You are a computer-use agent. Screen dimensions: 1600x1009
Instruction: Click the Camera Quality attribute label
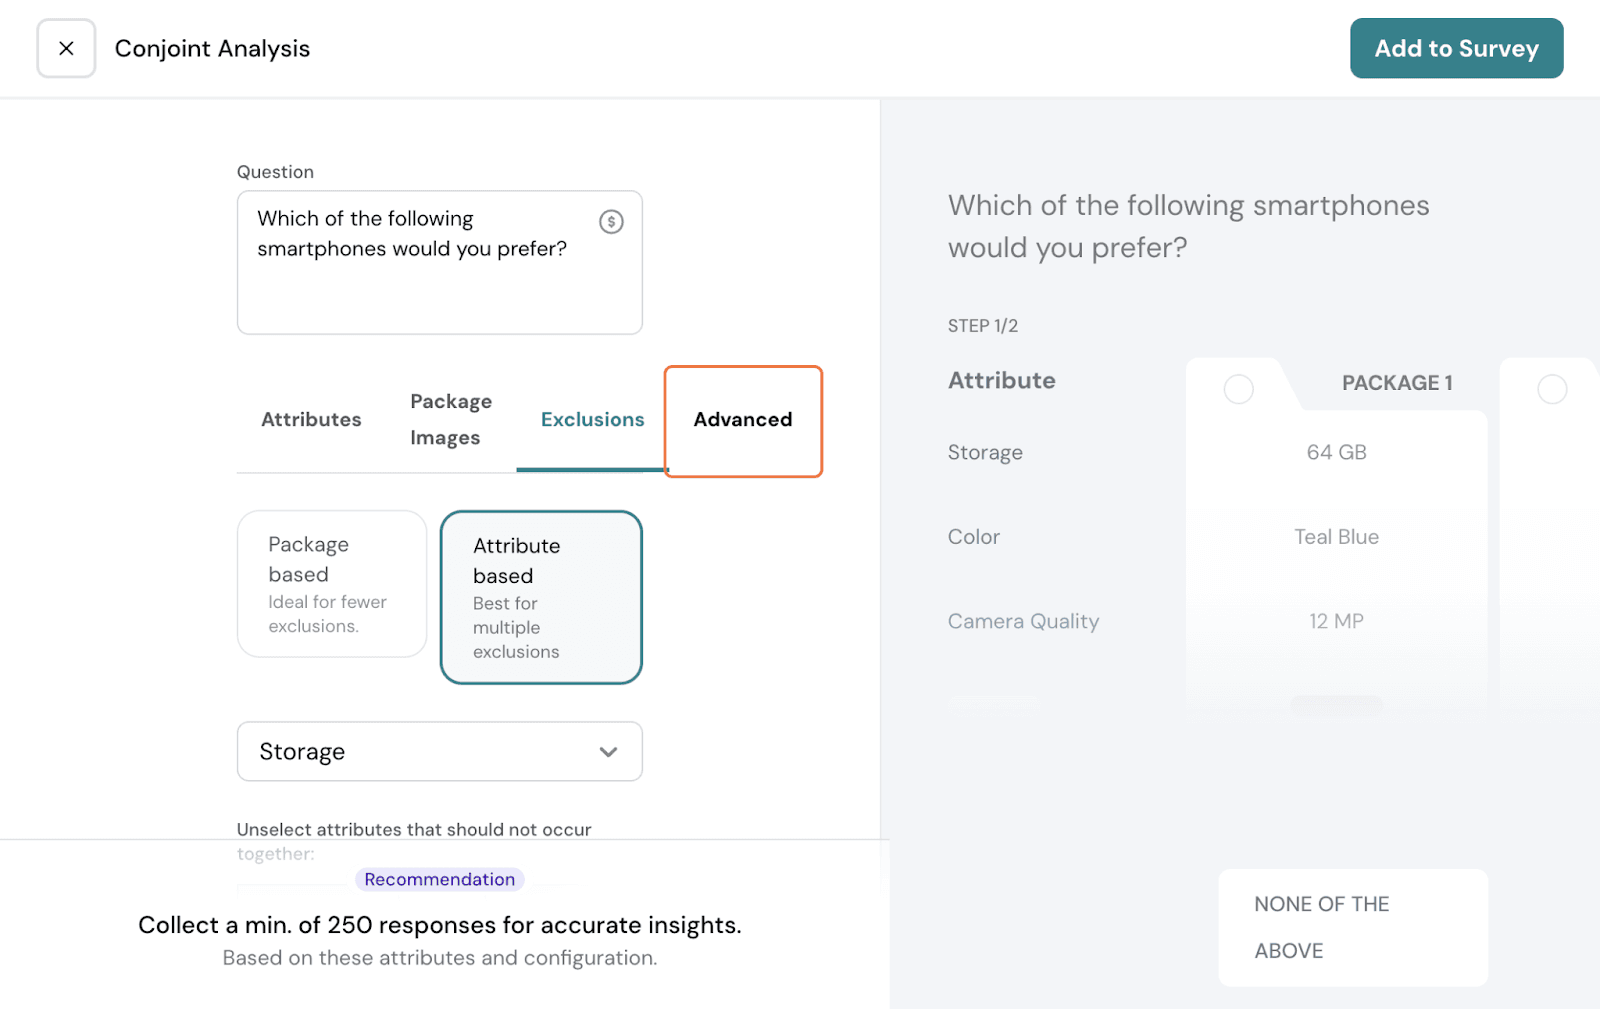point(1023,621)
